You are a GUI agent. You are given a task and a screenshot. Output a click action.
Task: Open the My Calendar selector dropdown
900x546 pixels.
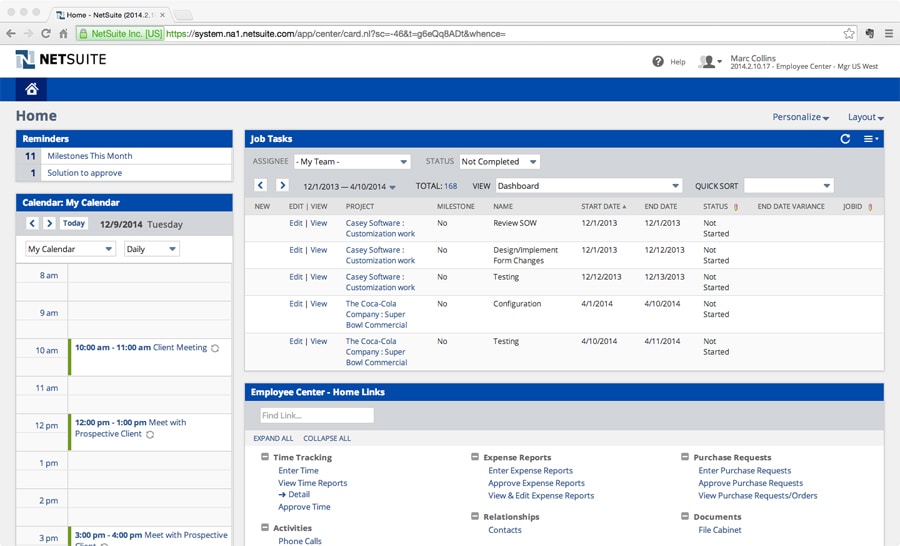tap(71, 249)
